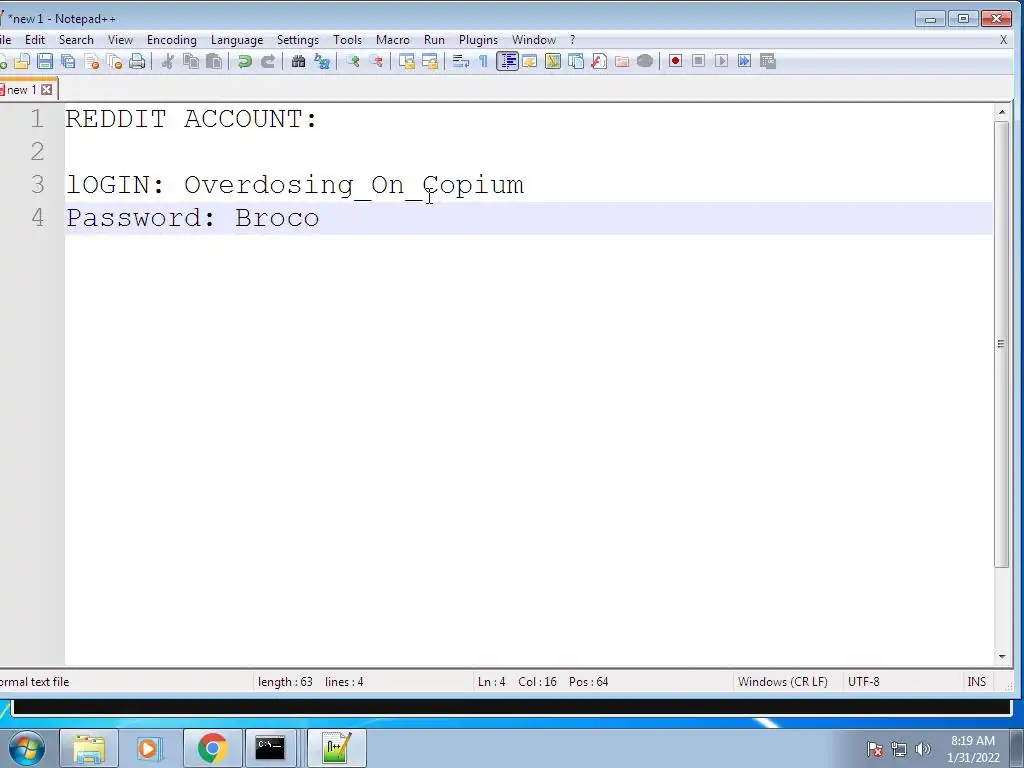Viewport: 1024px width, 768px height.
Task: Open the Plugins menu
Action: (478, 40)
